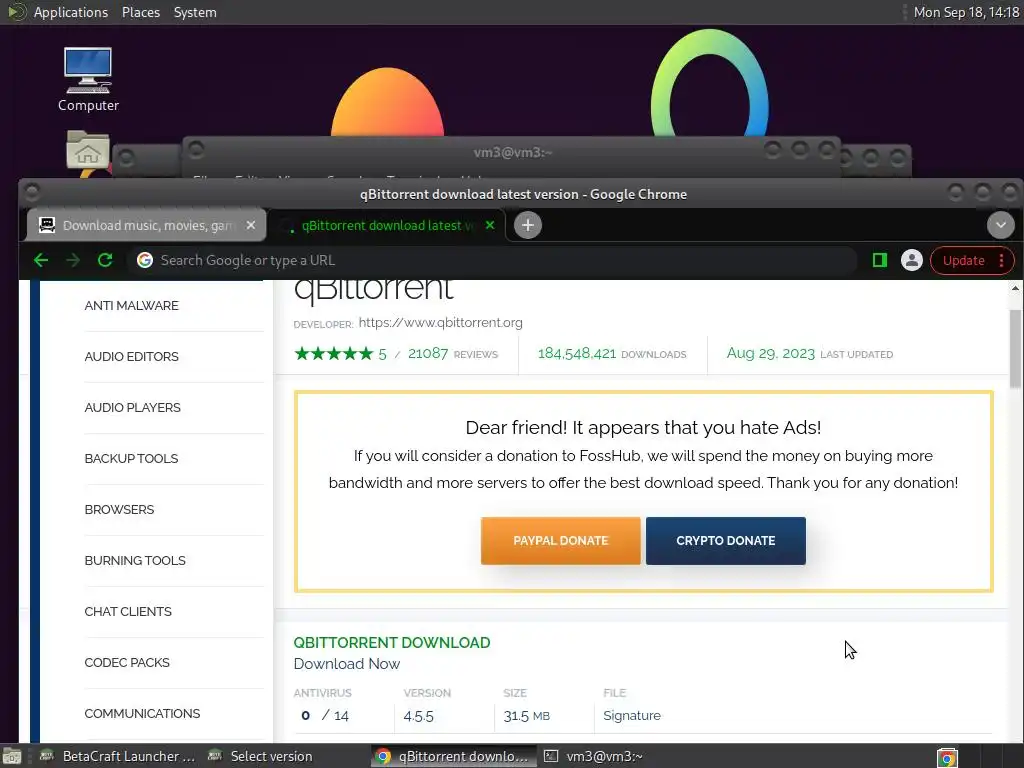
Task: Switch to 'Download music, movies, games' tab
Action: pyautogui.click(x=147, y=225)
